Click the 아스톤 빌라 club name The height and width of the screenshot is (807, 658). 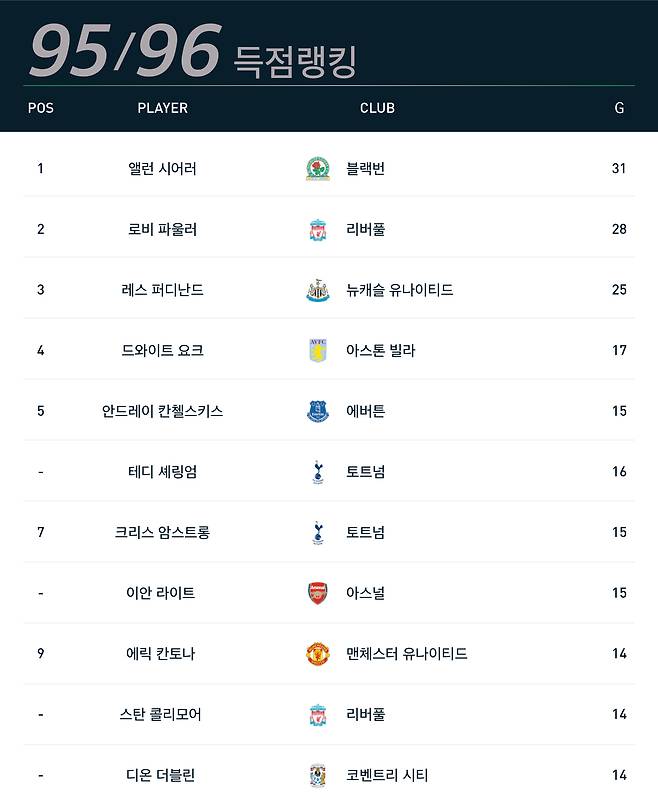point(380,351)
